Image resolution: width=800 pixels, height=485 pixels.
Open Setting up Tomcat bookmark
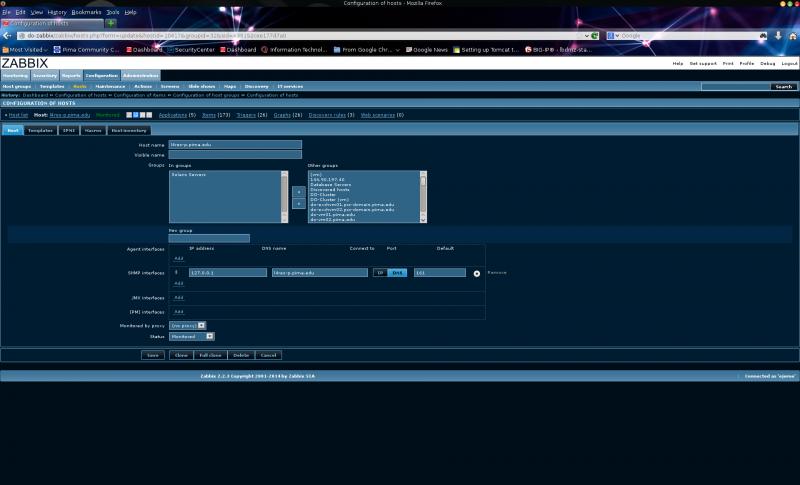pos(486,50)
